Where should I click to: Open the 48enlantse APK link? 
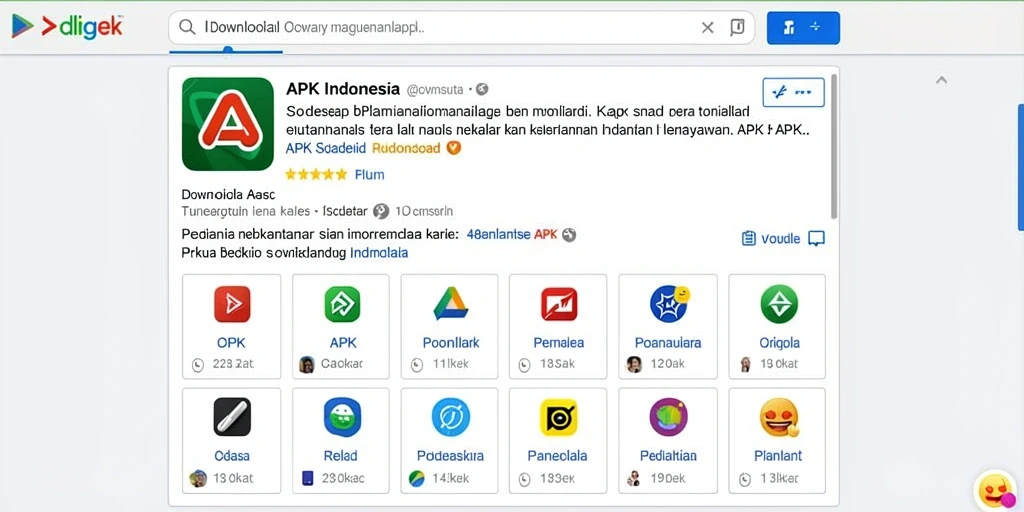tap(512, 235)
